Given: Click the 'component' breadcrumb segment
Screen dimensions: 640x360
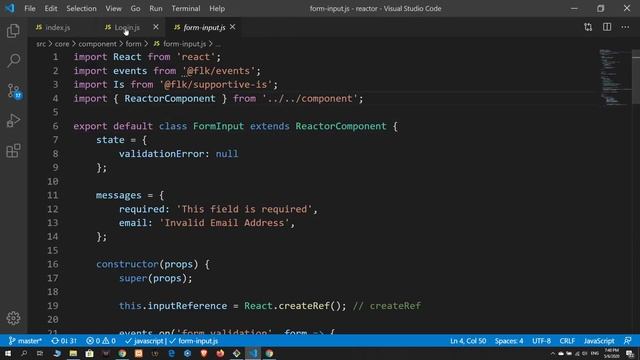Looking at the screenshot, I should (x=98, y=44).
